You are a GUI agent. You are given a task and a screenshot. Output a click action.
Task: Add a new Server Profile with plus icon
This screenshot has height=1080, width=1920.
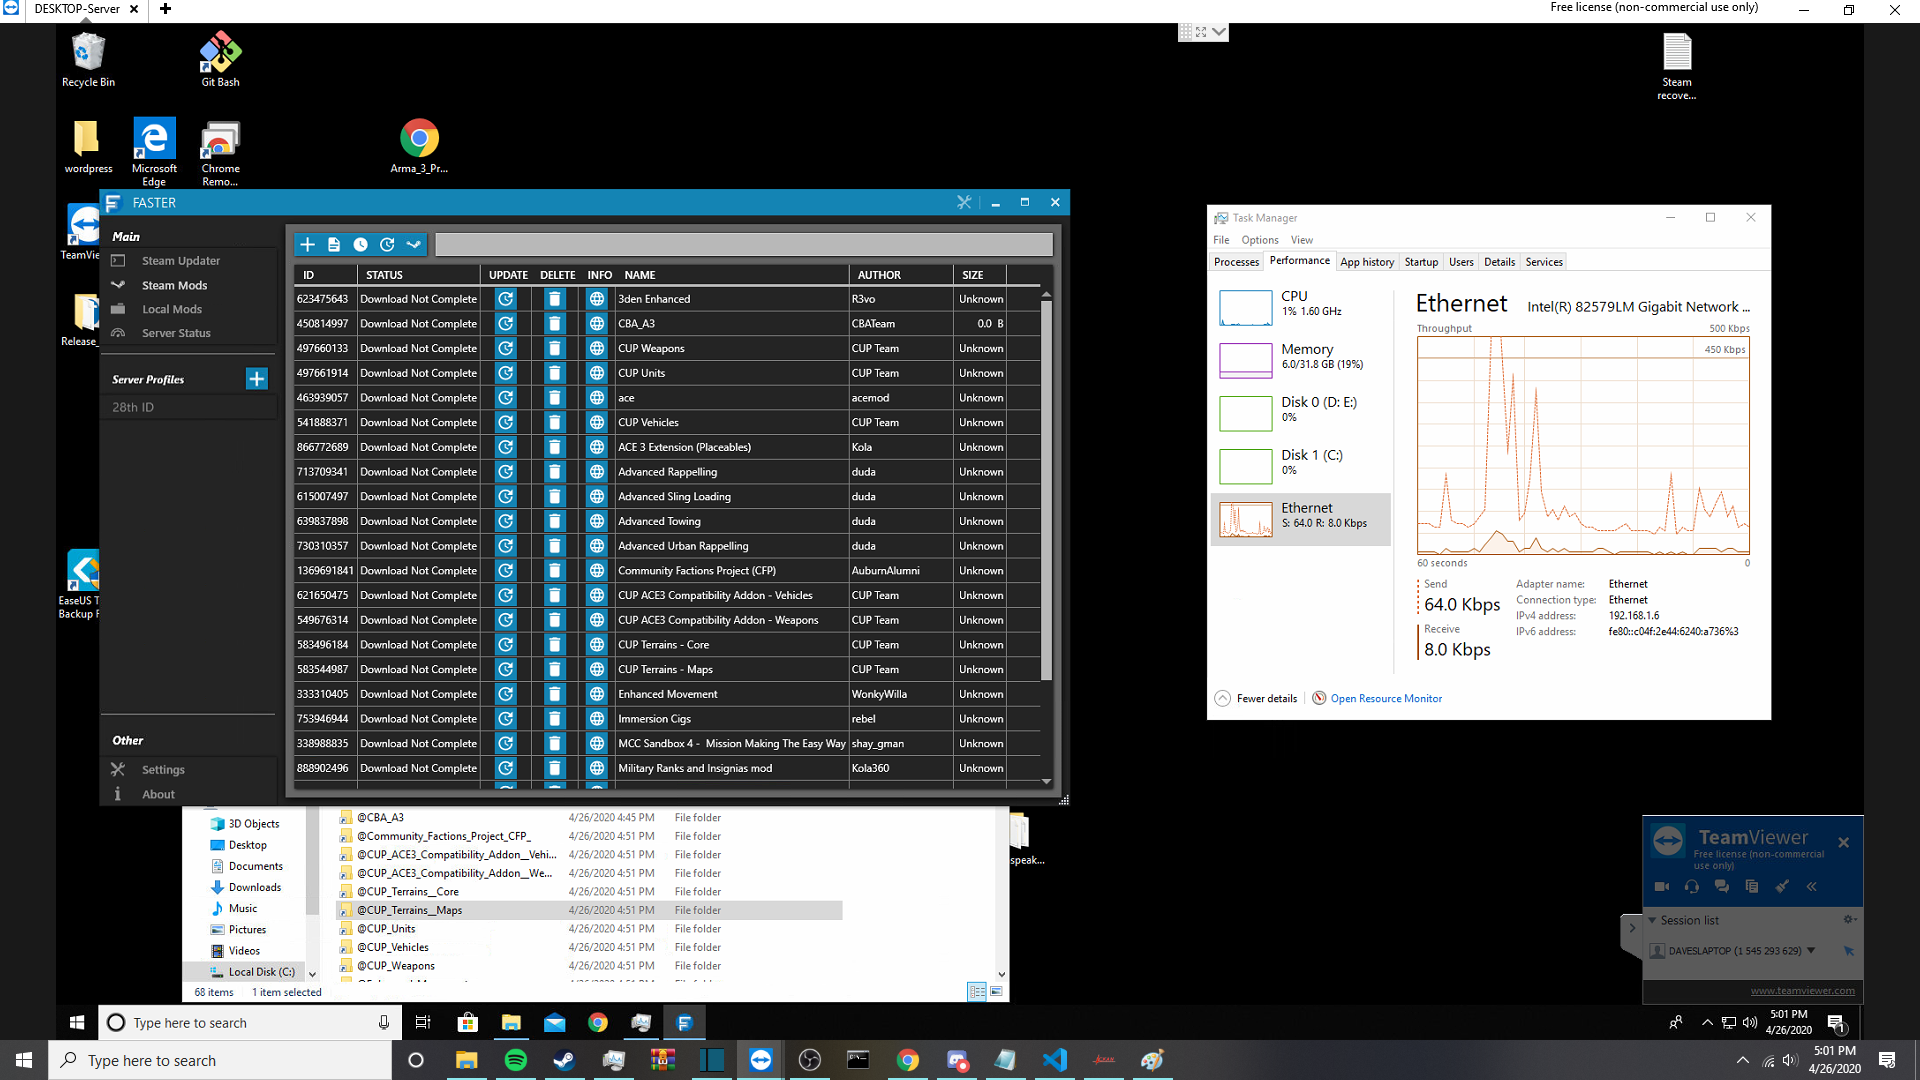click(256, 379)
